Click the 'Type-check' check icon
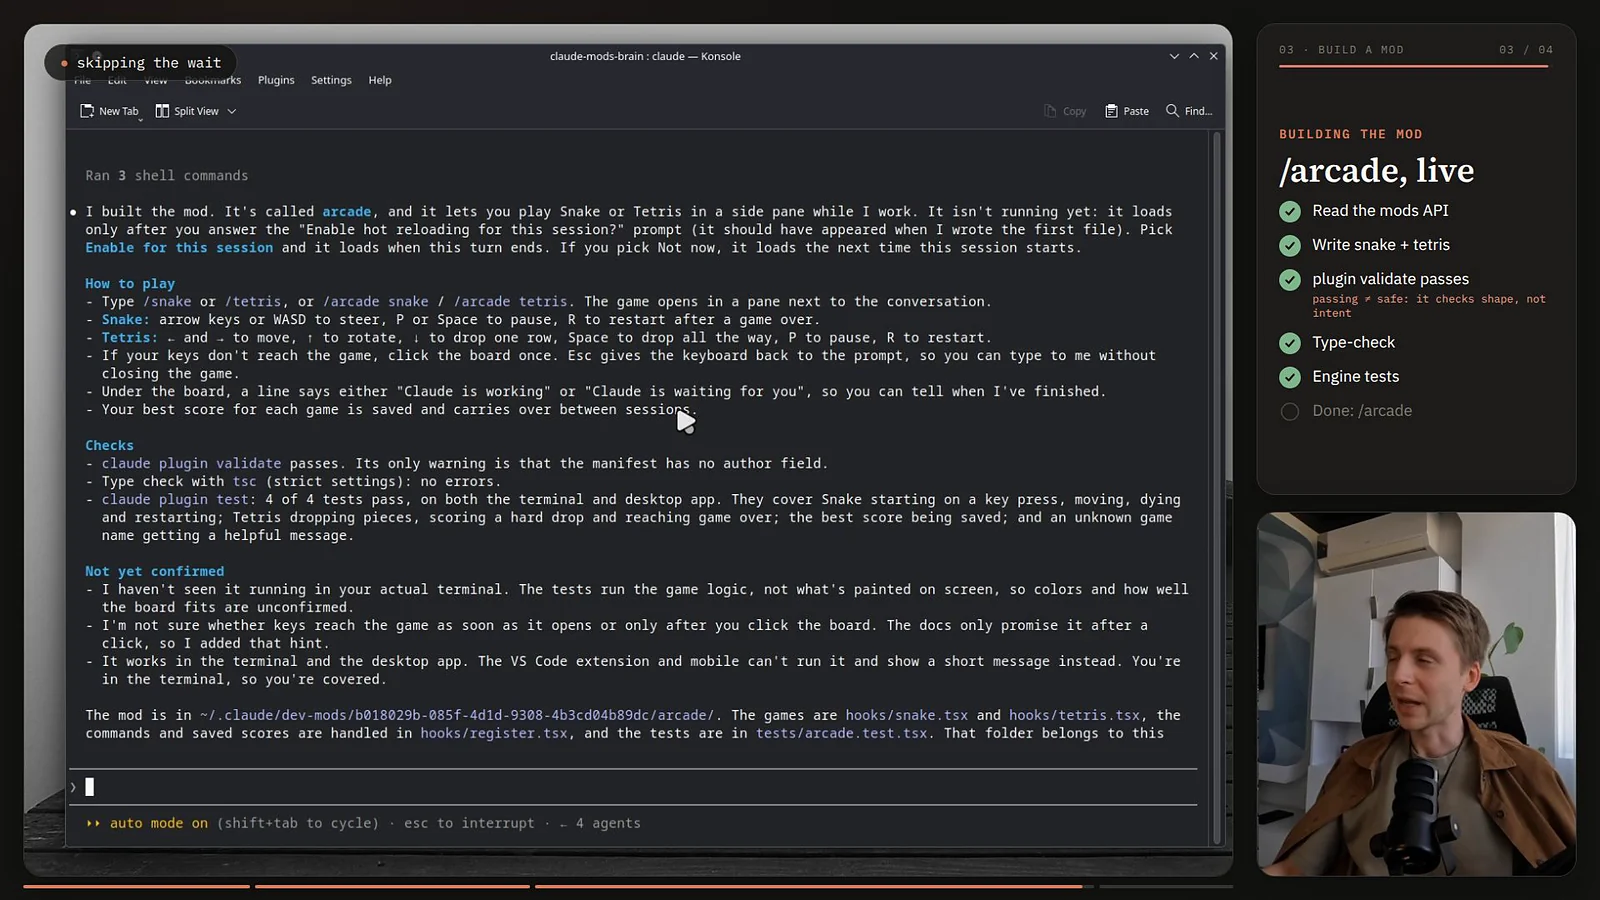 [1290, 343]
